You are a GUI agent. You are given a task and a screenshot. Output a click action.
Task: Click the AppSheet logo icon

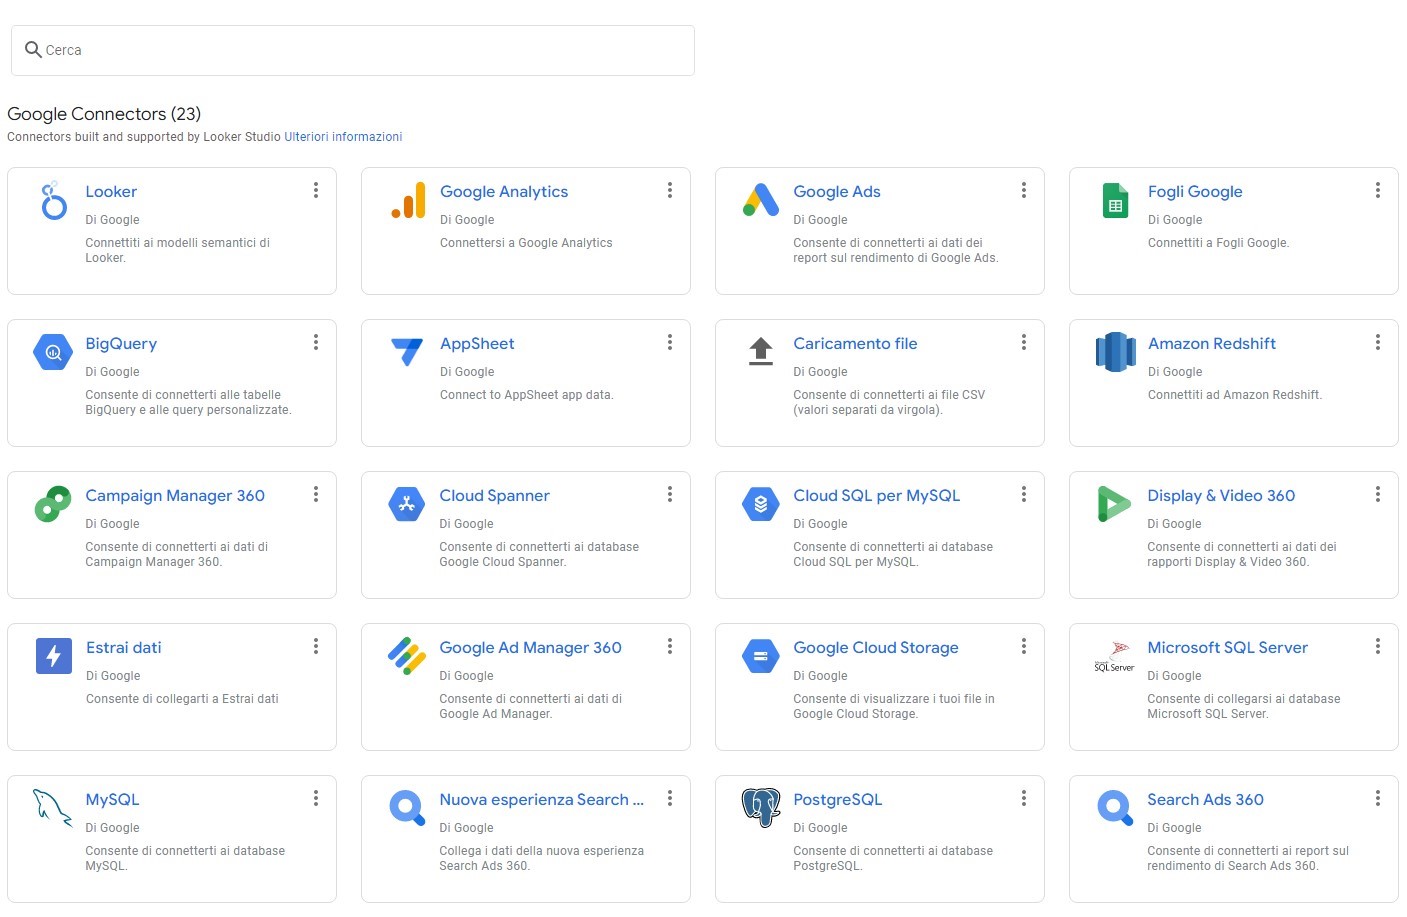[407, 352]
